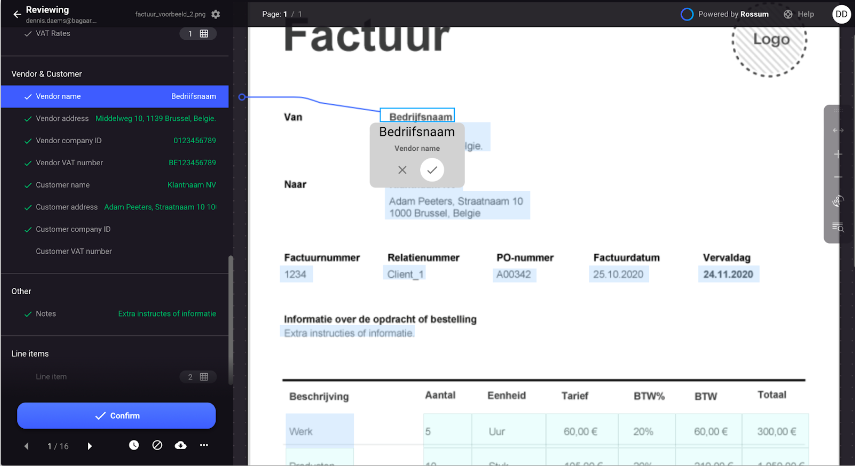This screenshot has width=855, height=466.
Task: Accept the Bedrijfsnaam value with checkmark
Action: click(432, 170)
